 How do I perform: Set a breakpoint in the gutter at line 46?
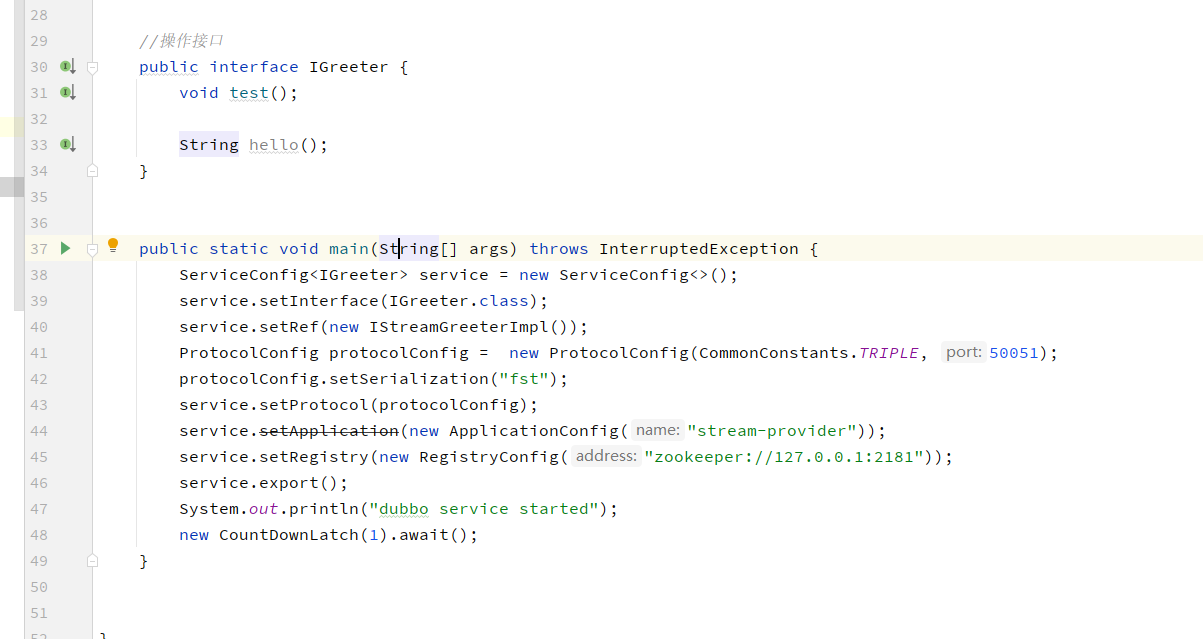click(x=66, y=482)
